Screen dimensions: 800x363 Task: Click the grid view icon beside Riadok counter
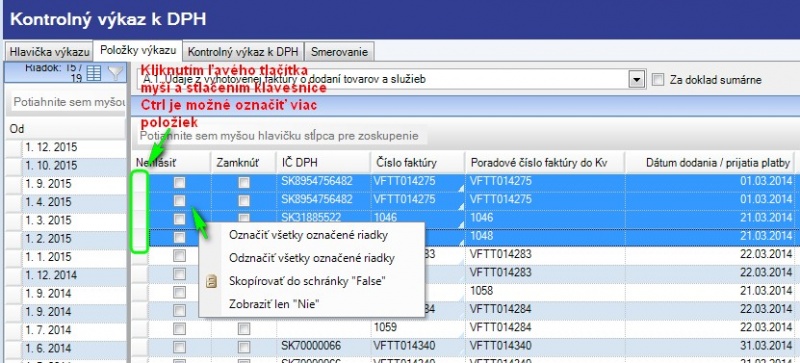93,73
